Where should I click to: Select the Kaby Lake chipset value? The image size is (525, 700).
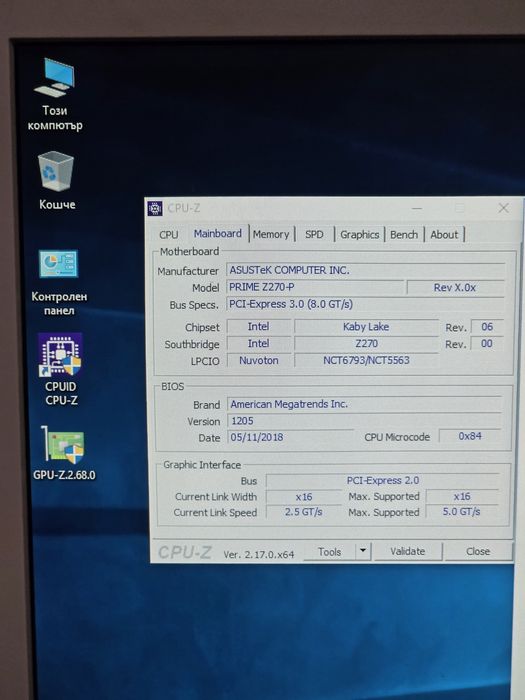(366, 327)
